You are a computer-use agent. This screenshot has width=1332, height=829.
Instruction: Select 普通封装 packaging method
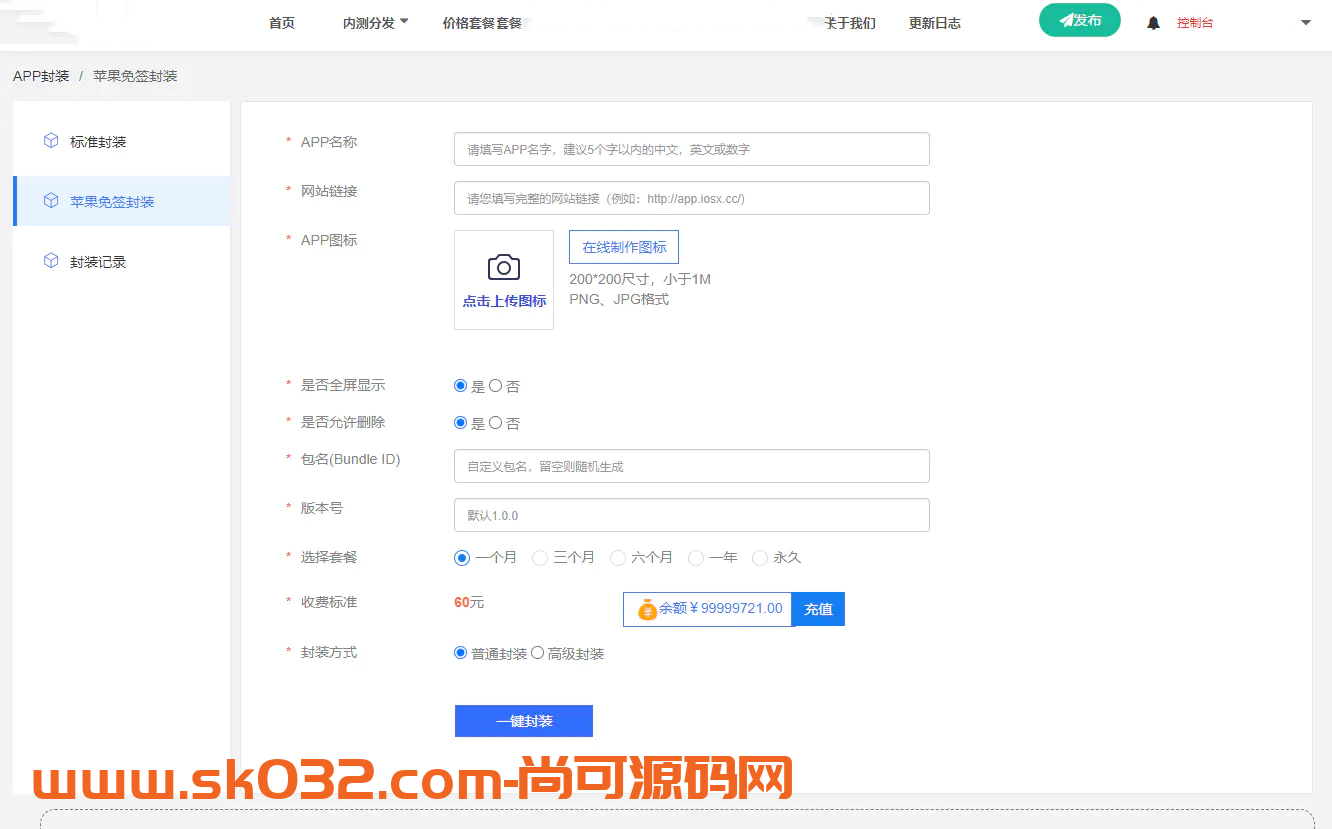pos(461,653)
